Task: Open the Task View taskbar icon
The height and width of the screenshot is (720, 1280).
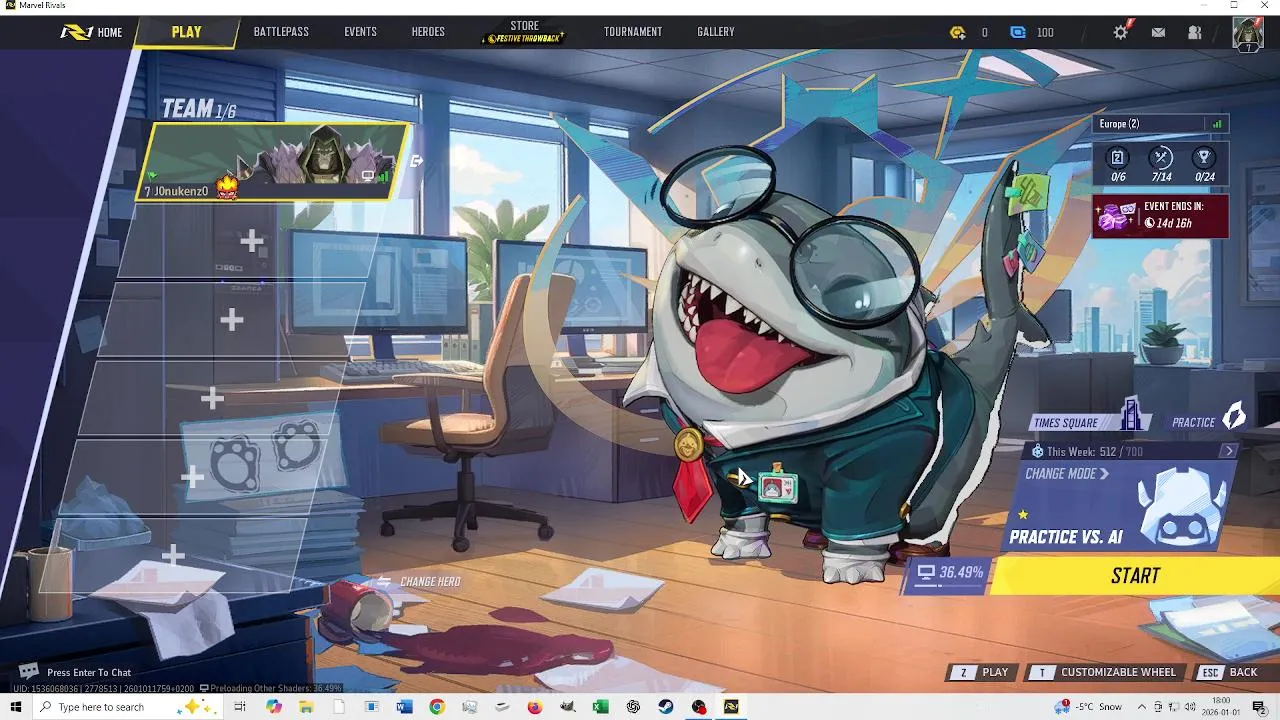Action: tap(240, 707)
